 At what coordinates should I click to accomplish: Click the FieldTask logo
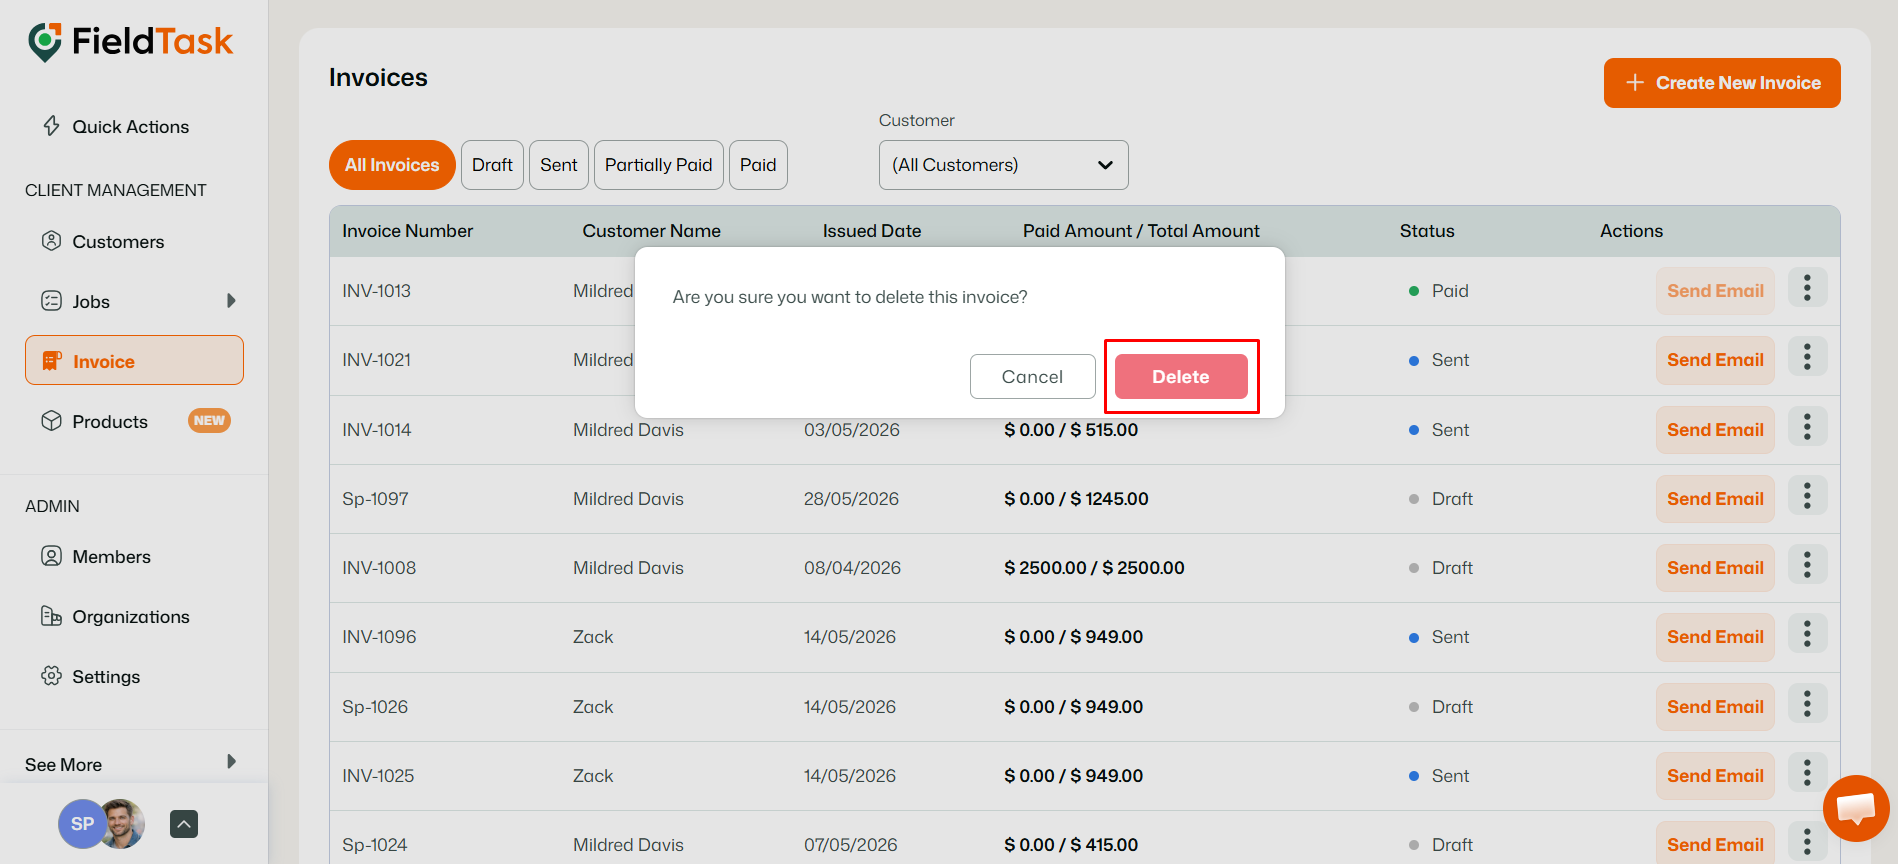click(130, 42)
